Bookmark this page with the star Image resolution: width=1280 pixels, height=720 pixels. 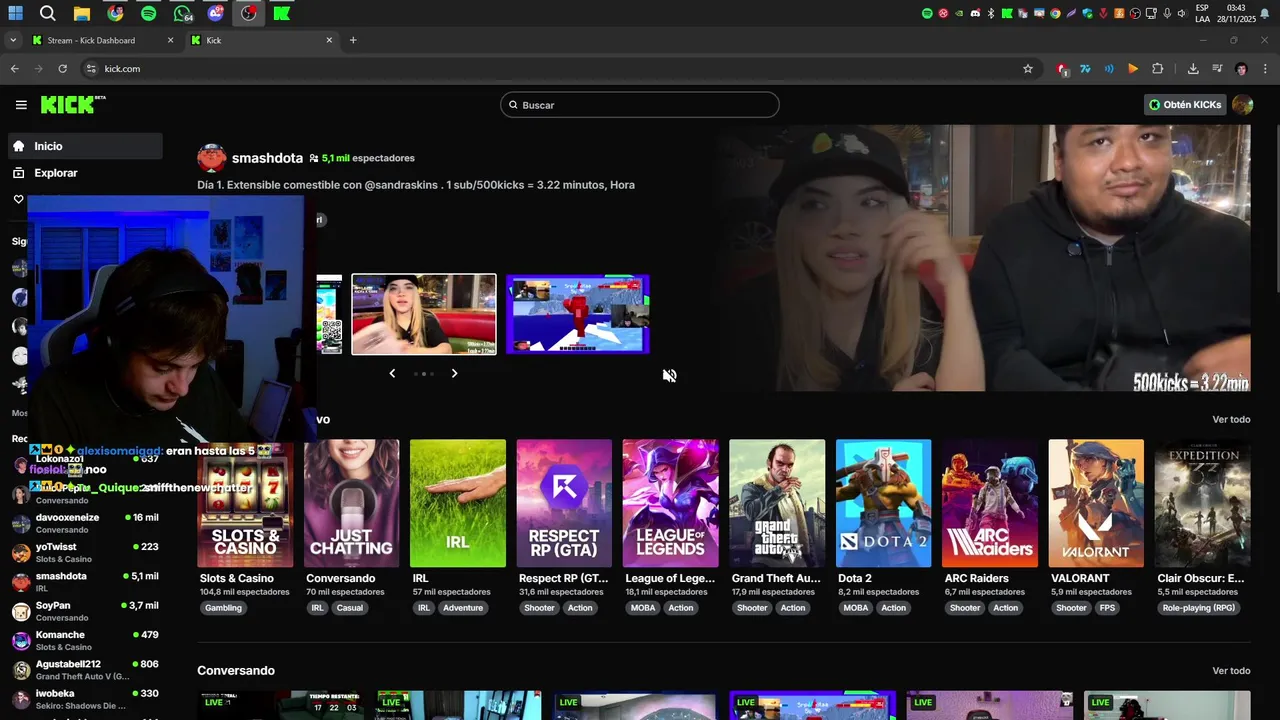(x=1028, y=69)
